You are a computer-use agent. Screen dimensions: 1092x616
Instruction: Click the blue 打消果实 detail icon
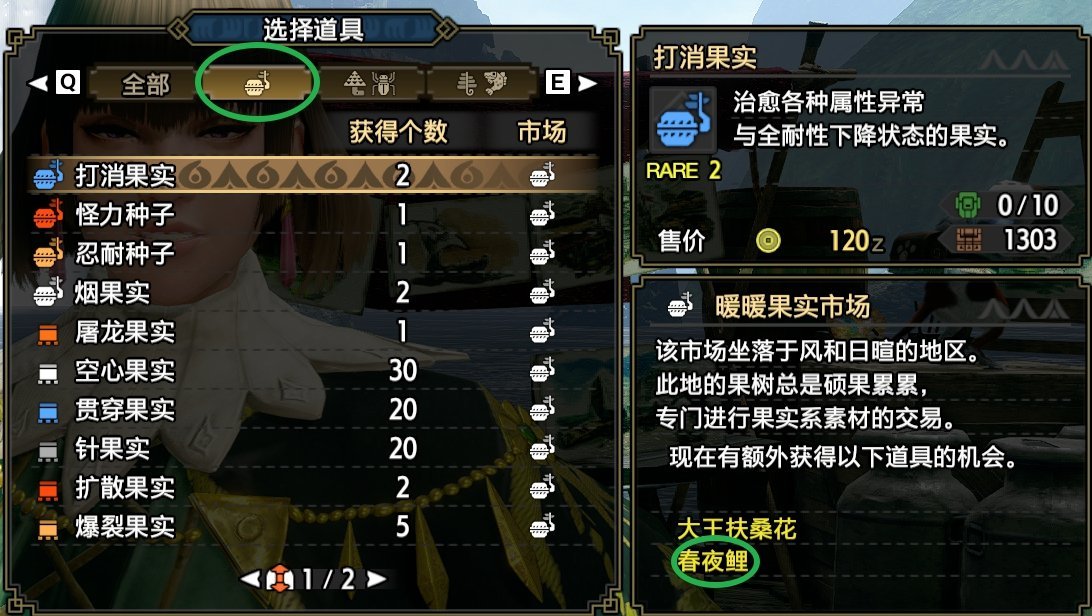coord(682,120)
